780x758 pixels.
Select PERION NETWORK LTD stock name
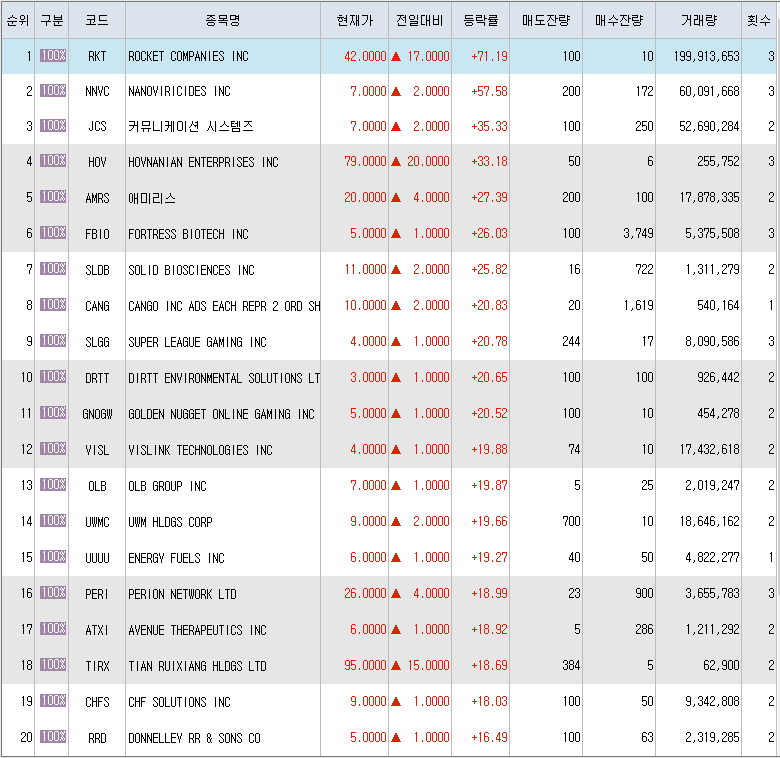point(182,594)
